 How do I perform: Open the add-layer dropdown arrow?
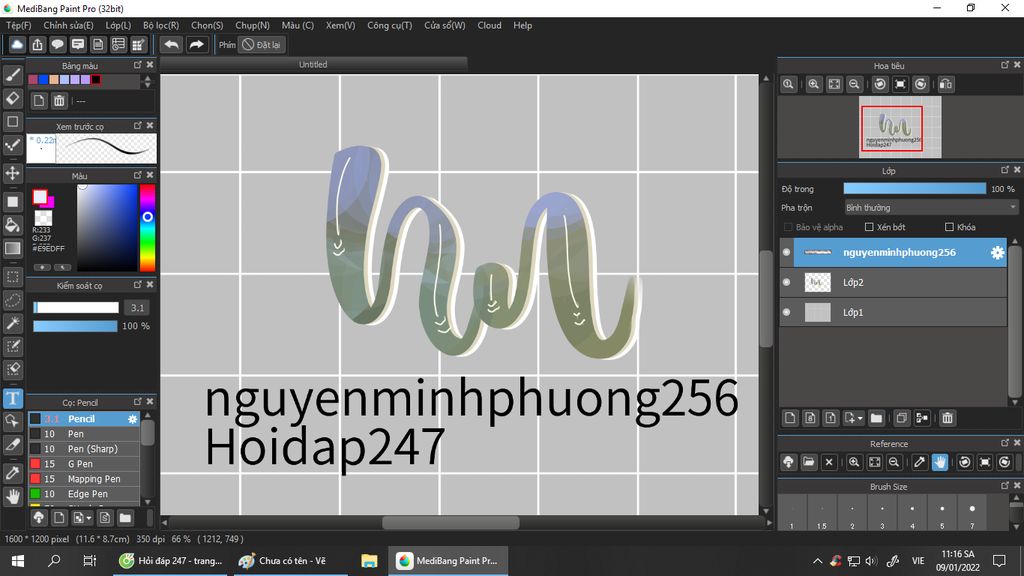pos(860,419)
